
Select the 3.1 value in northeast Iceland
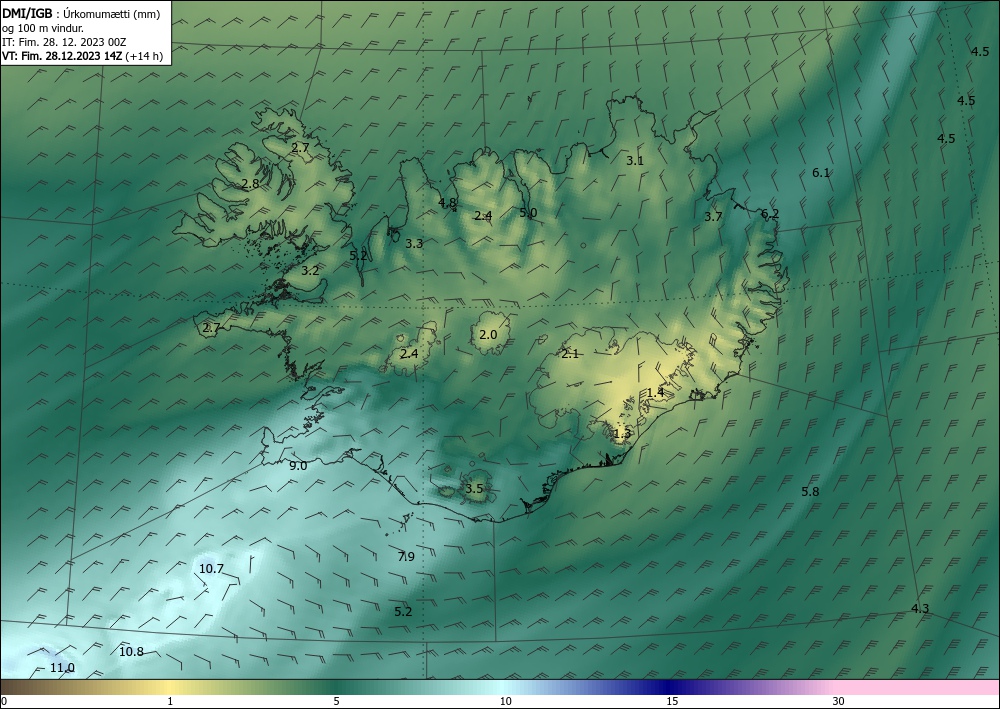(635, 161)
